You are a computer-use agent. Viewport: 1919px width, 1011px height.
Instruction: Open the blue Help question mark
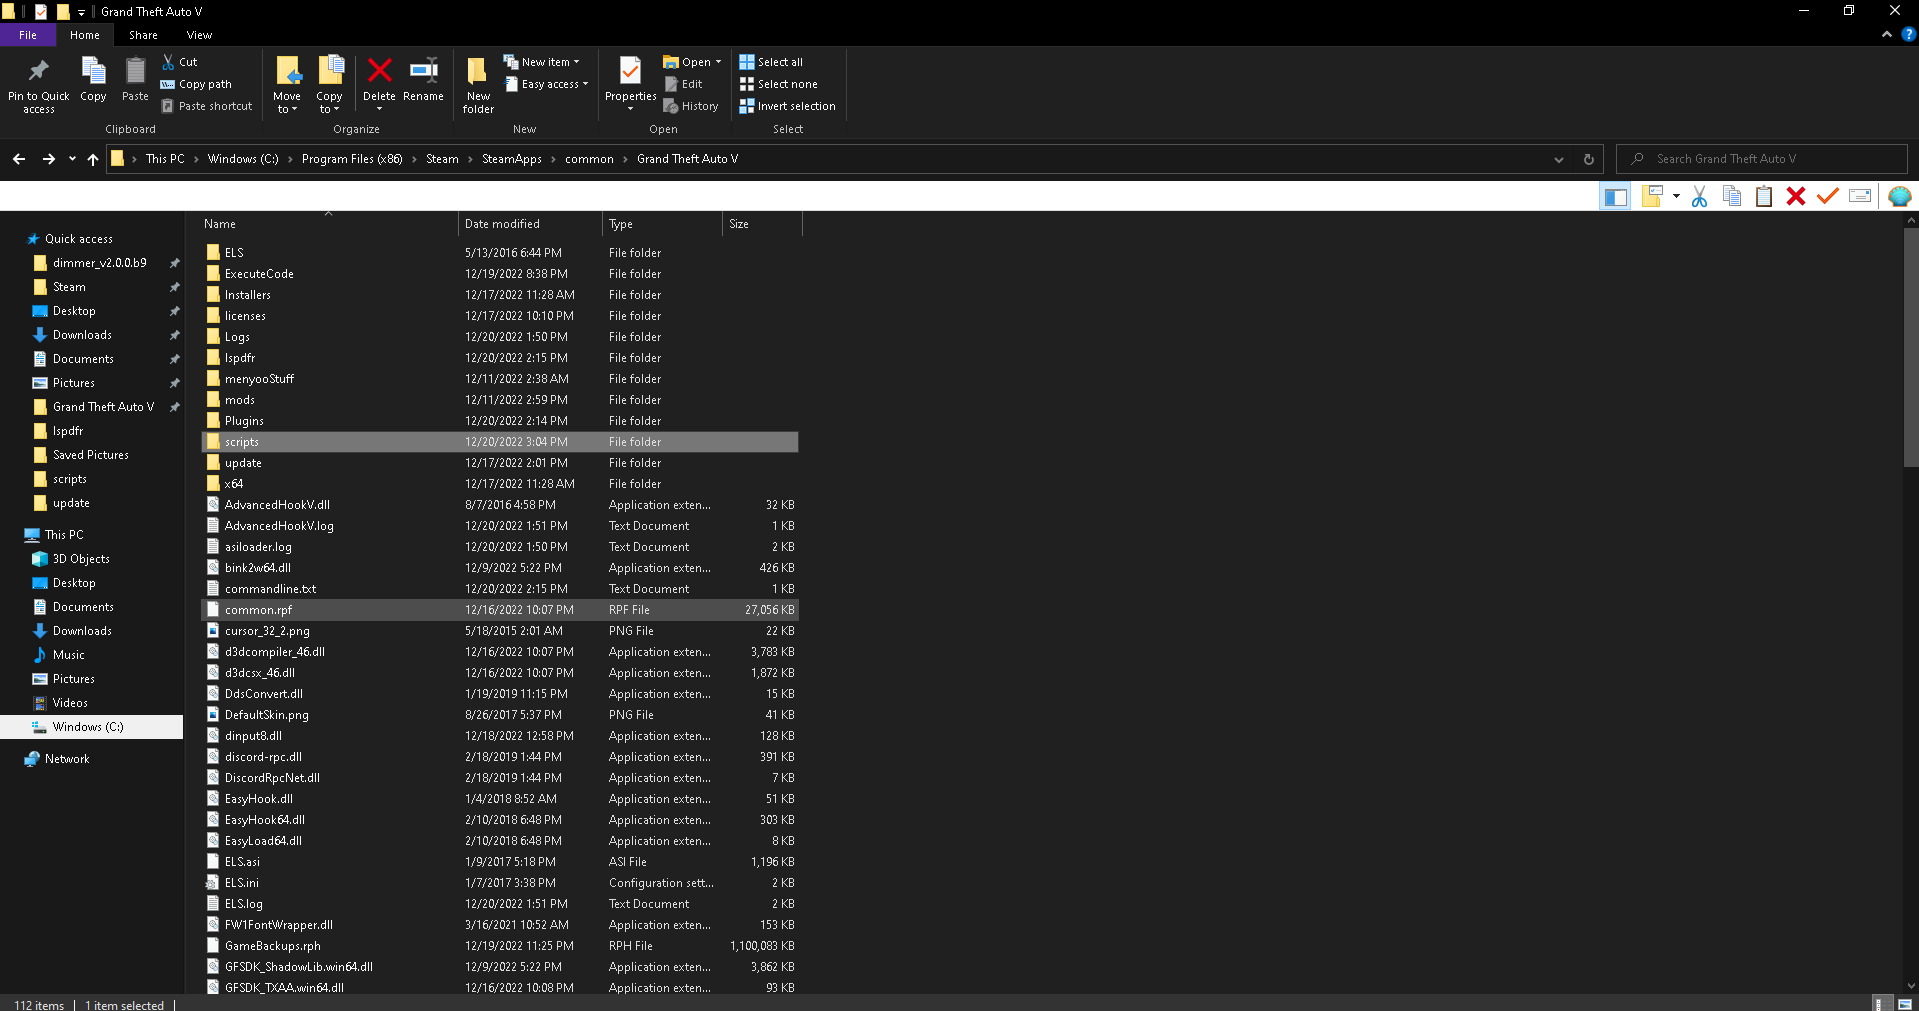1908,34
